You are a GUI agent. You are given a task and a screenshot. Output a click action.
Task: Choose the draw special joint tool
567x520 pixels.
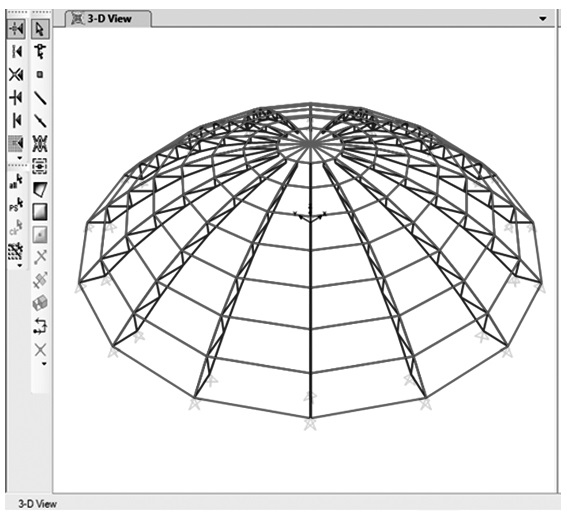pyautogui.click(x=40, y=74)
